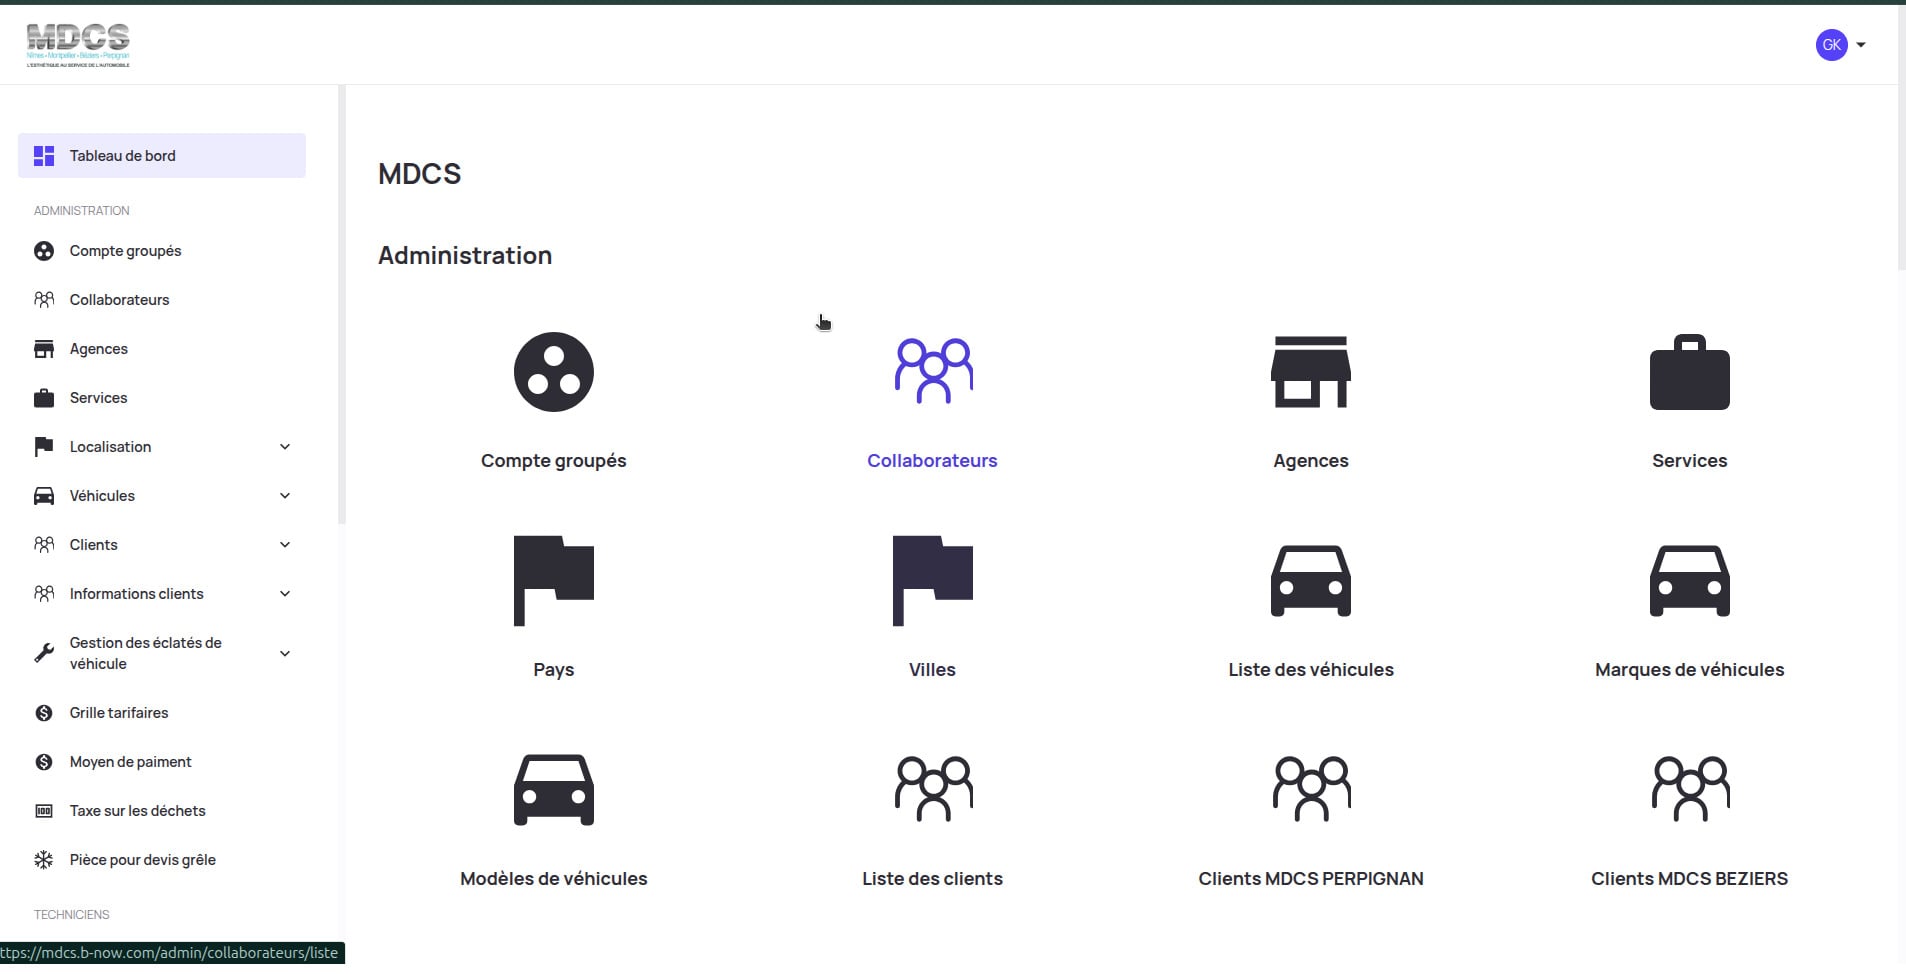This screenshot has width=1906, height=974.
Task: Select Tableau de bord in sidebar
Action: click(x=162, y=156)
